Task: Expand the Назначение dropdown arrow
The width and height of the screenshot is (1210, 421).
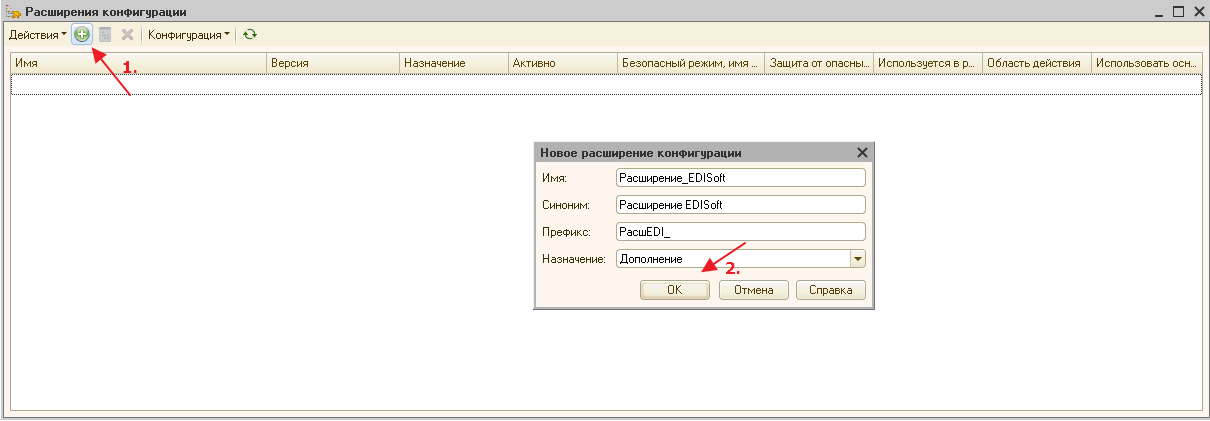Action: click(857, 259)
